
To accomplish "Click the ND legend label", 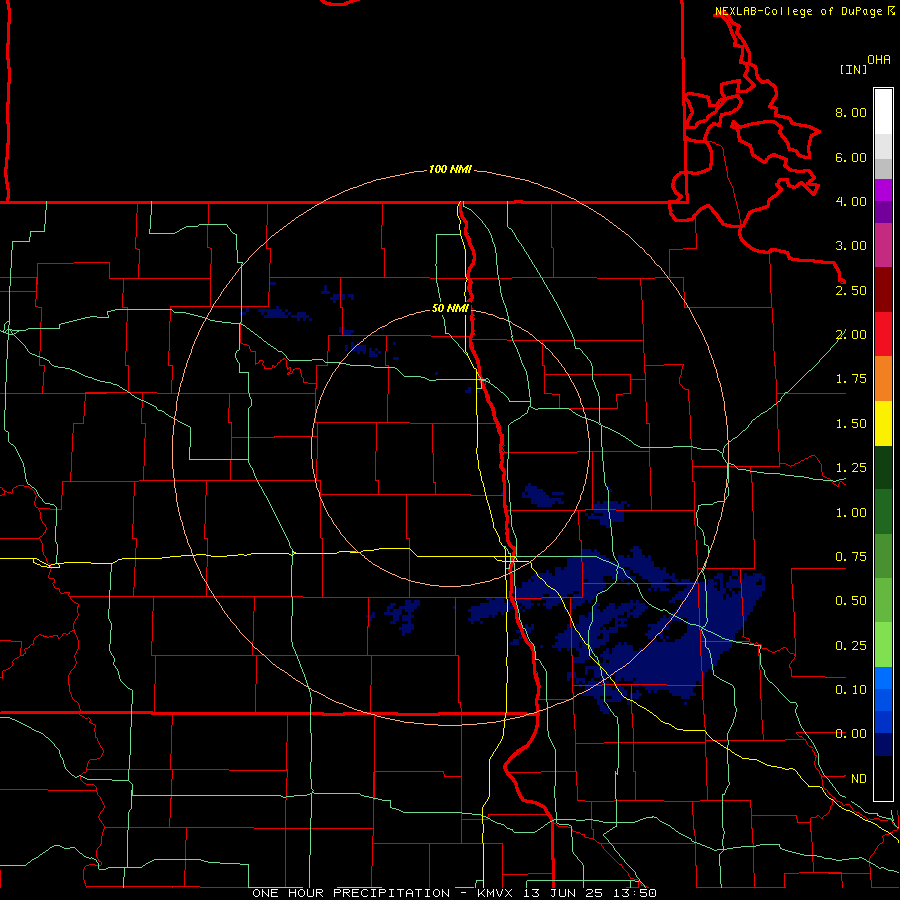I will (859, 779).
